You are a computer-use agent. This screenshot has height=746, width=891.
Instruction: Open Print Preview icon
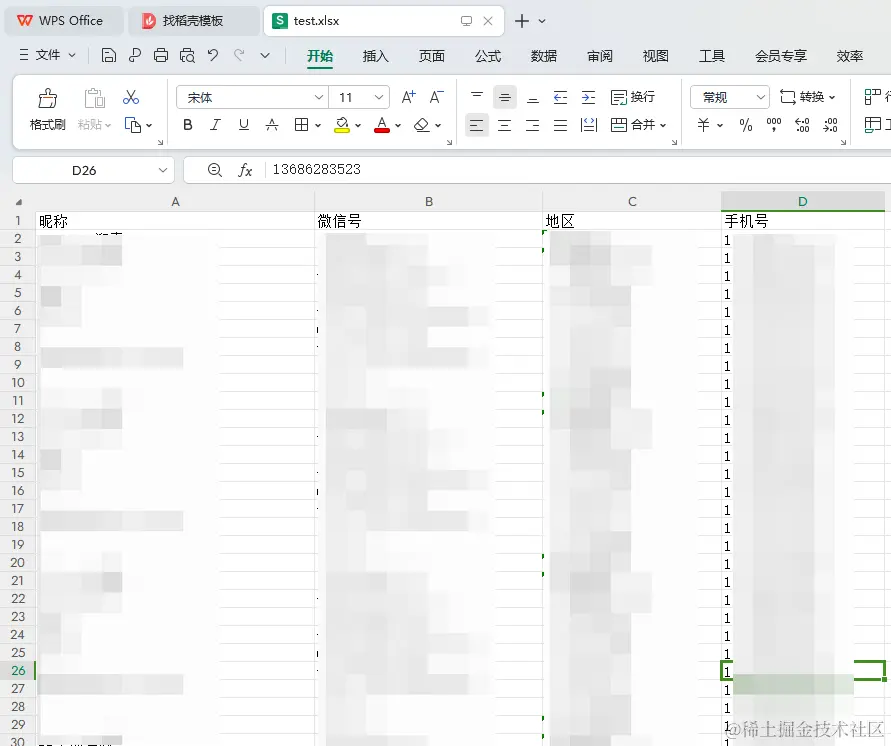pyautogui.click(x=187, y=55)
